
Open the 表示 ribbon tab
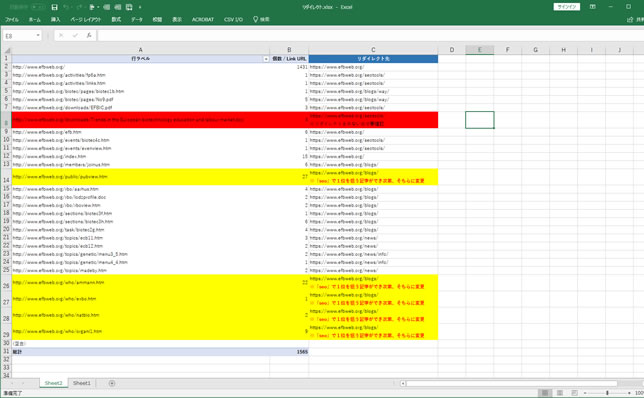177,19
